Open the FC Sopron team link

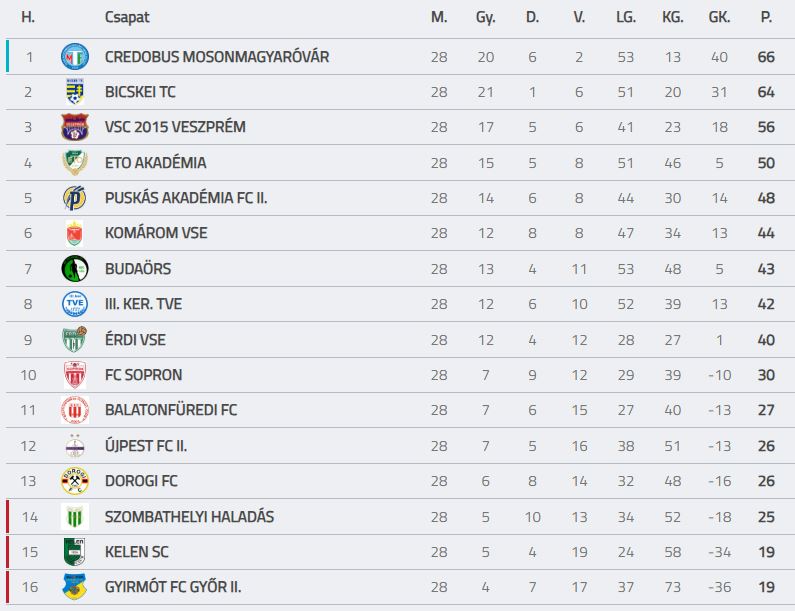coord(143,375)
